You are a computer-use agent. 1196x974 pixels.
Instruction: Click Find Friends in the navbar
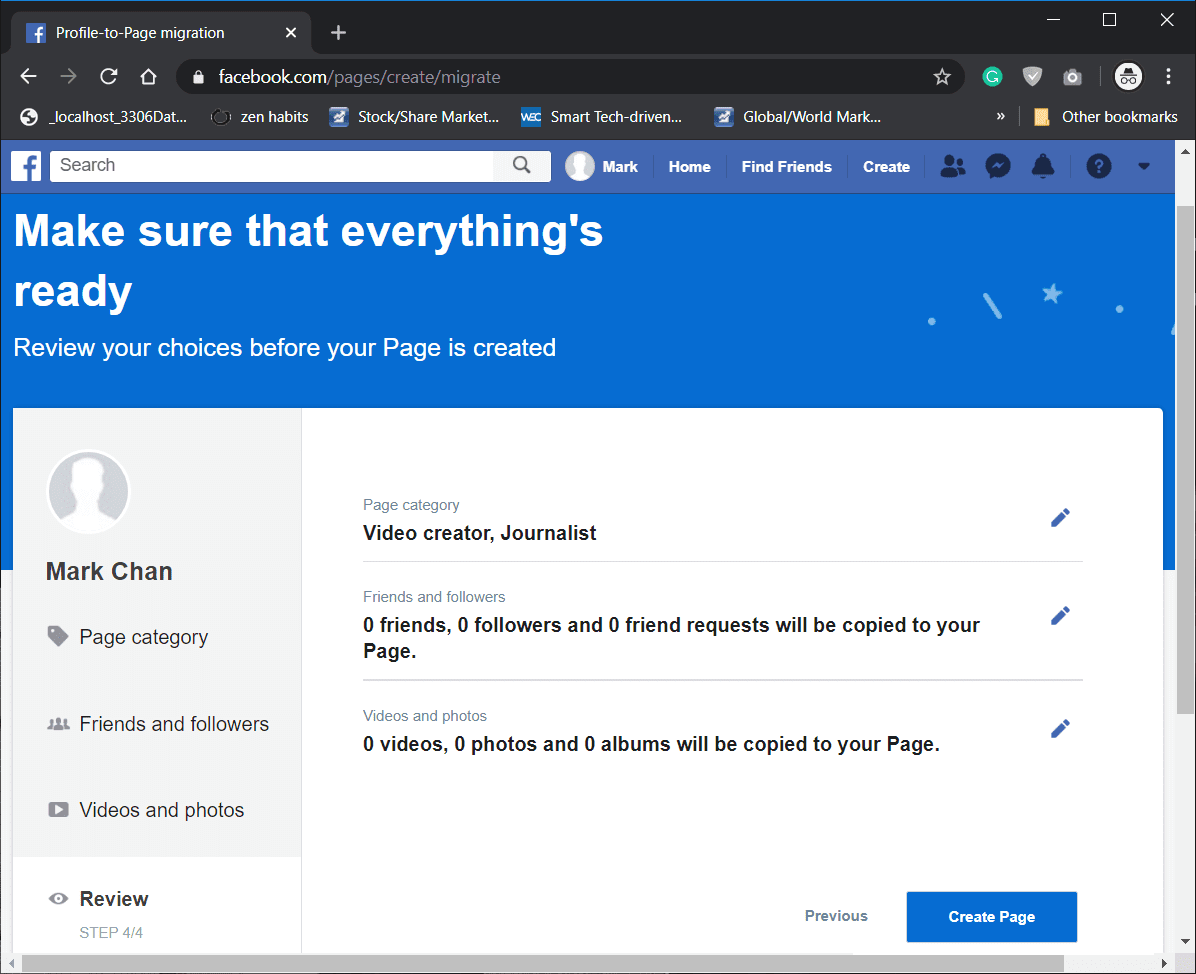(786, 167)
